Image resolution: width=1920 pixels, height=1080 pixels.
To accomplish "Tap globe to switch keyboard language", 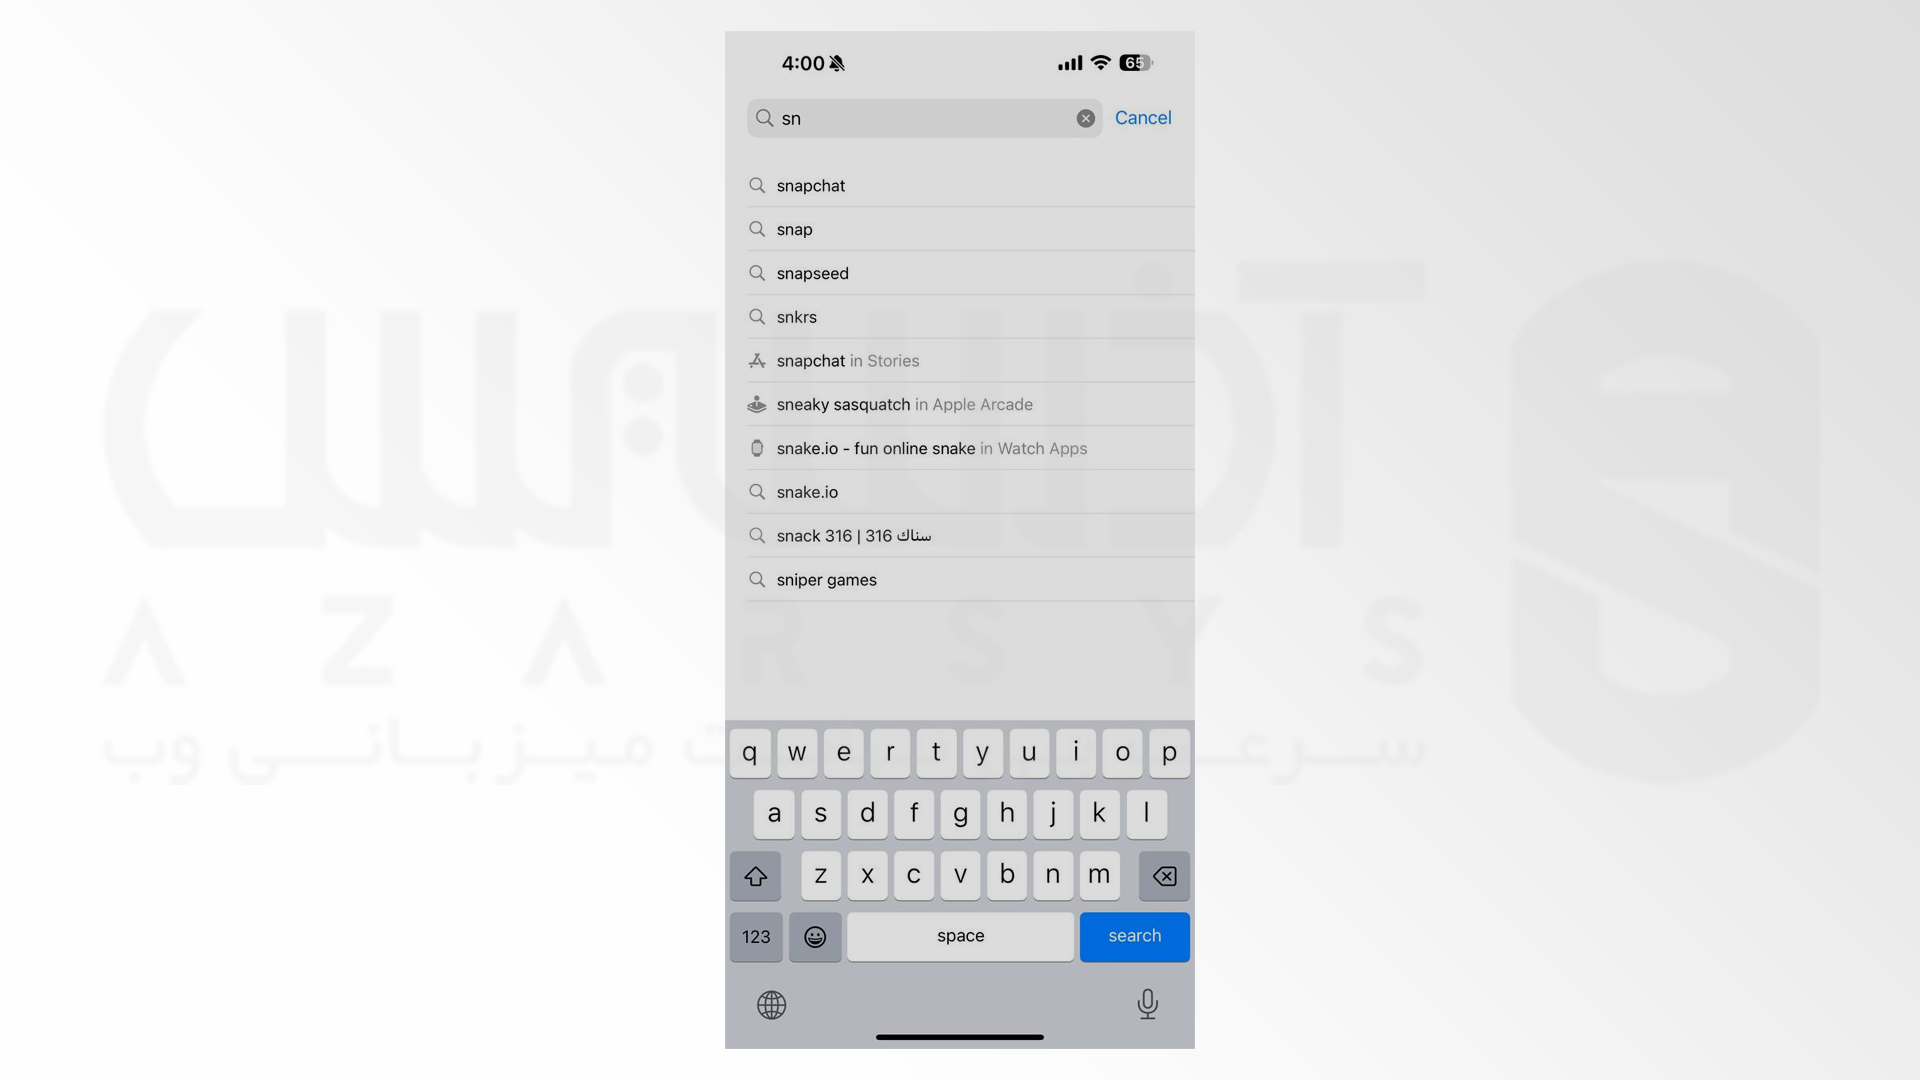I will pyautogui.click(x=770, y=1004).
